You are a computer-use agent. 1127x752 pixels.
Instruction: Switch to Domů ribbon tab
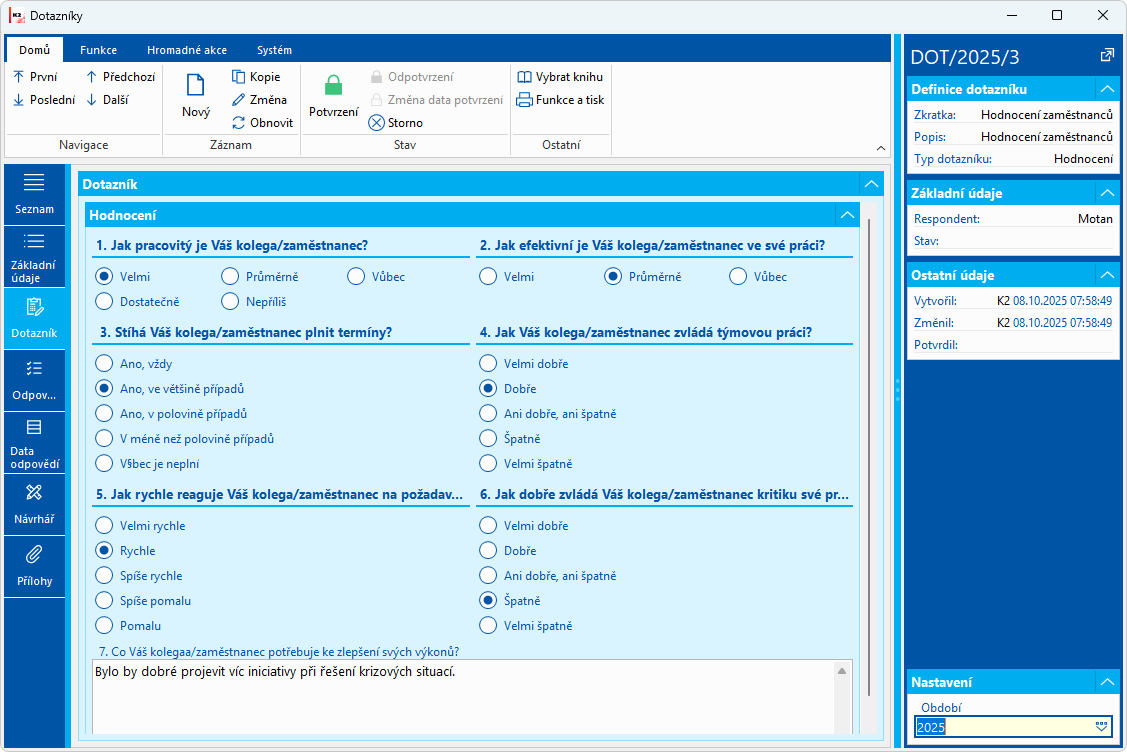coord(34,50)
